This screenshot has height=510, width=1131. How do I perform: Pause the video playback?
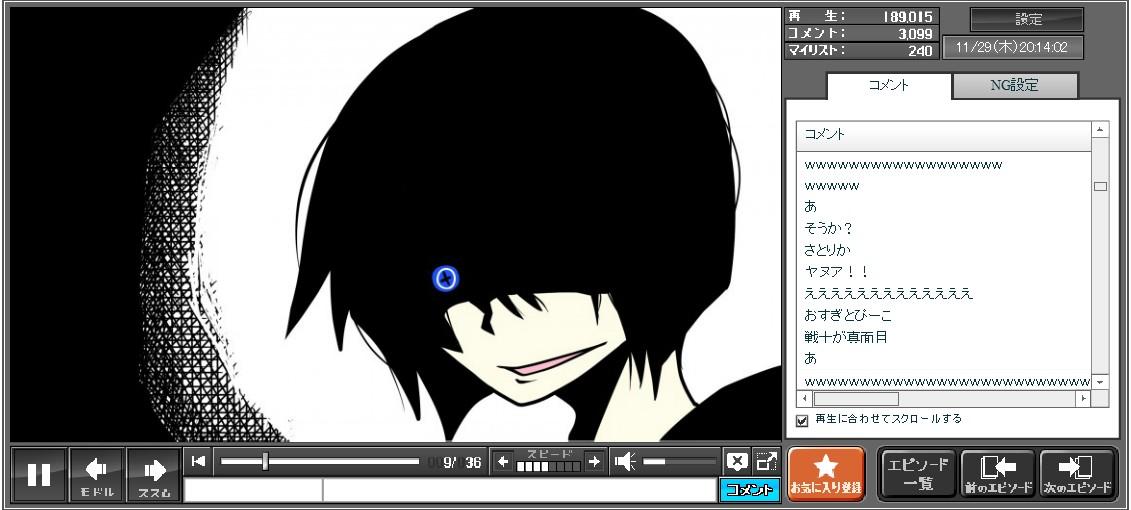coord(39,475)
